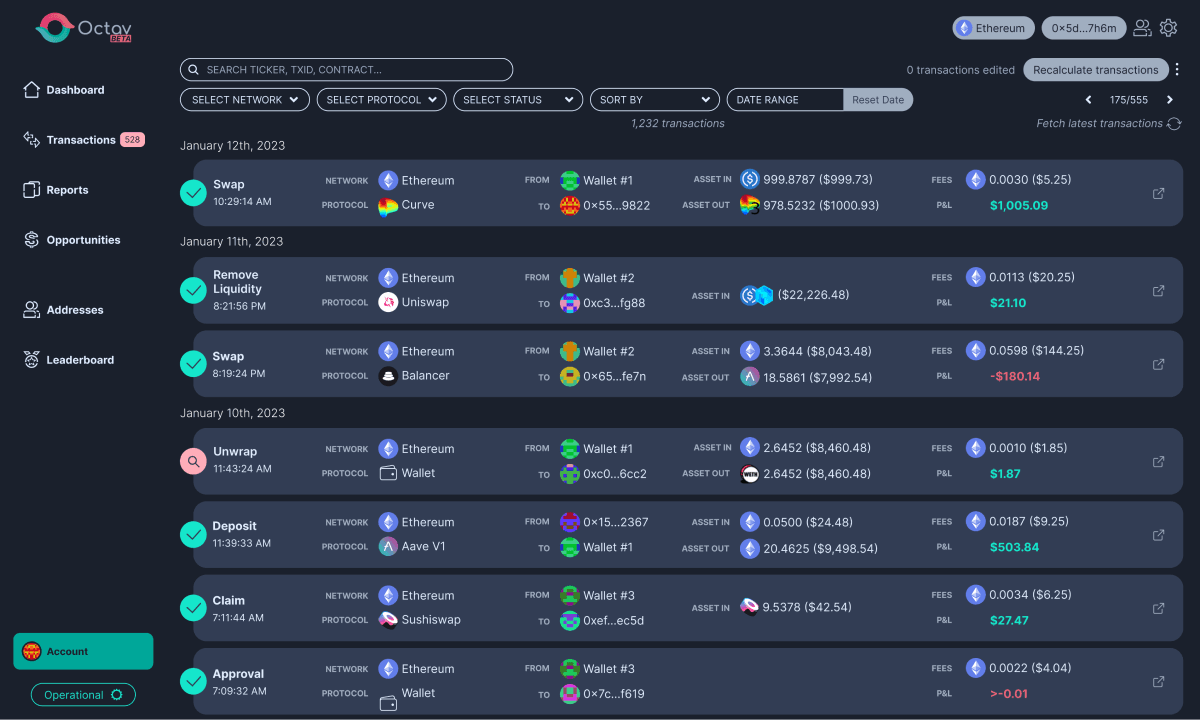
Task: Click the 175/555 page indicator
Action: (x=1129, y=100)
